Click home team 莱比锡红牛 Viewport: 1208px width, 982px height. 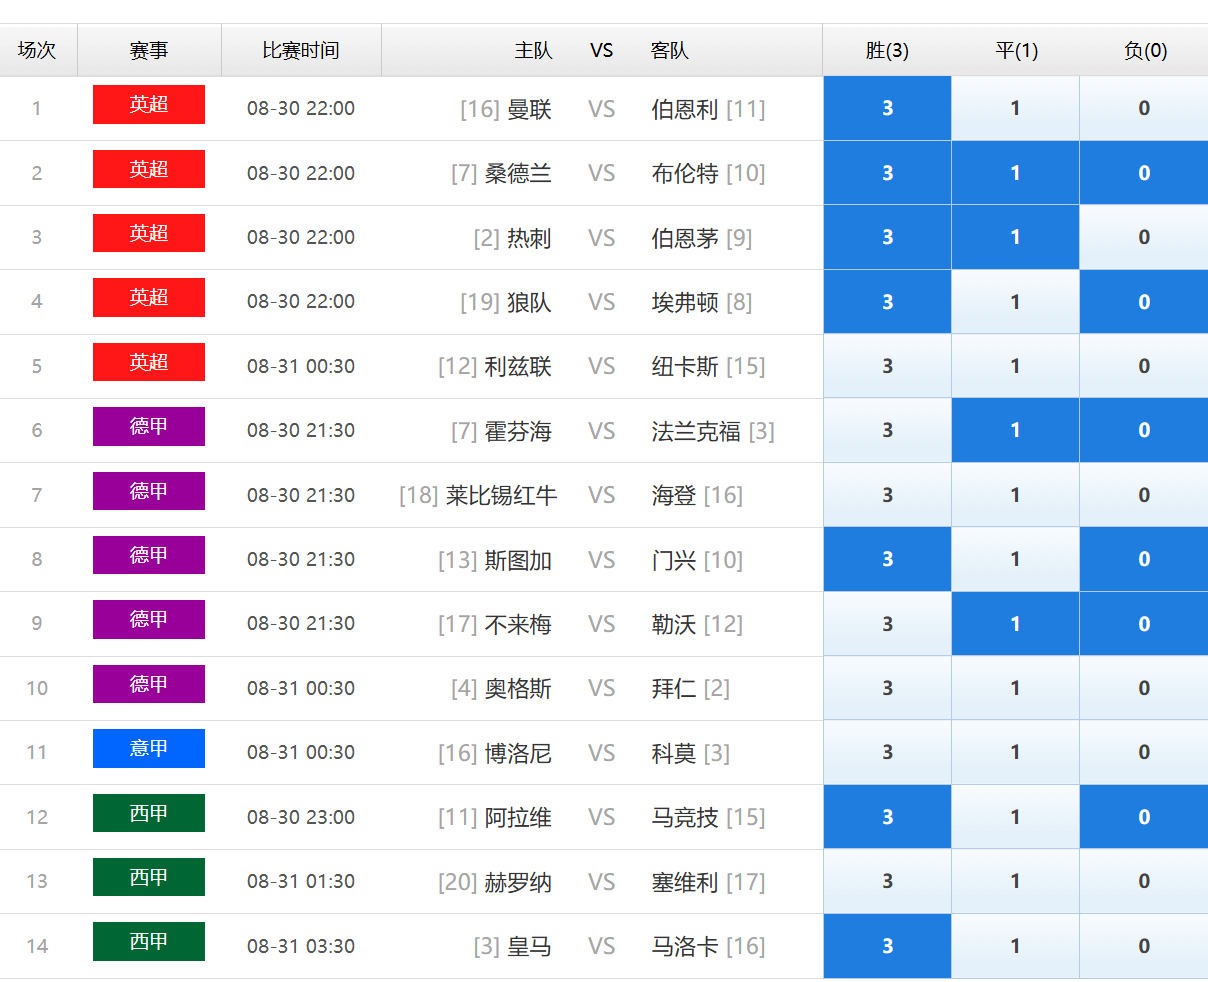click(x=501, y=495)
